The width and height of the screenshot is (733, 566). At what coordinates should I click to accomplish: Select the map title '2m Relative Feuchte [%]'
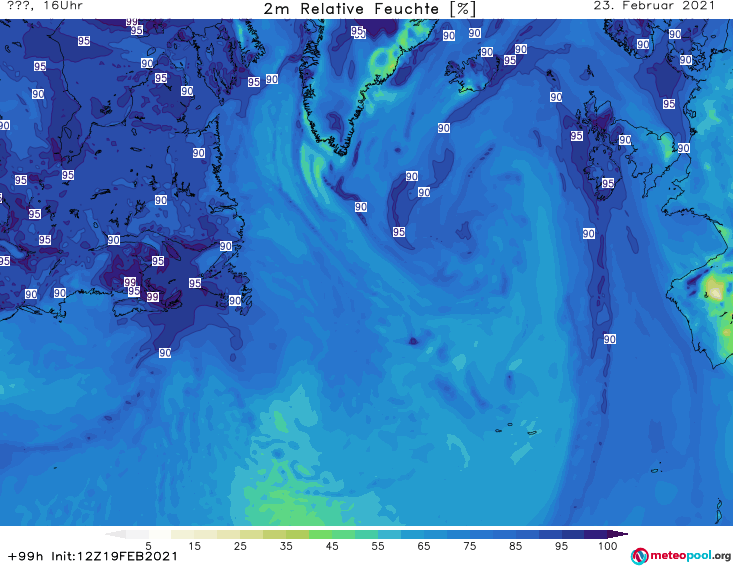(x=369, y=9)
